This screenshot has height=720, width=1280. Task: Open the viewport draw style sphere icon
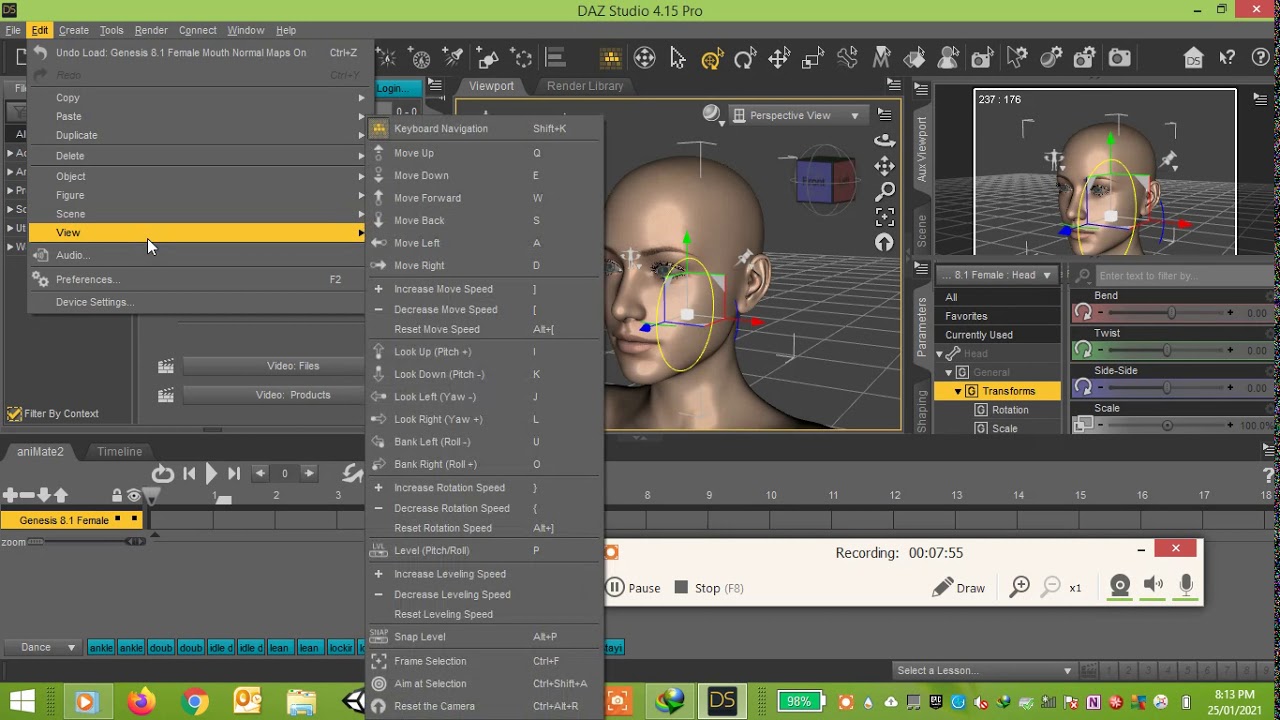pos(712,114)
